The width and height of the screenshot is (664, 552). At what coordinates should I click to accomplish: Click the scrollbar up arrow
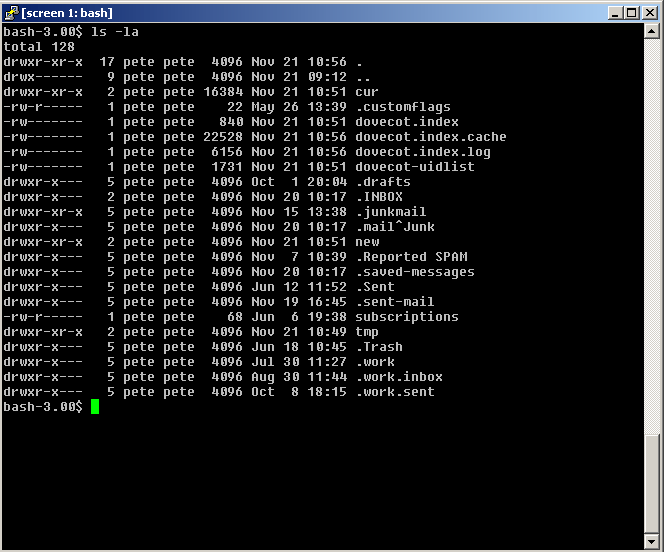pos(651,31)
